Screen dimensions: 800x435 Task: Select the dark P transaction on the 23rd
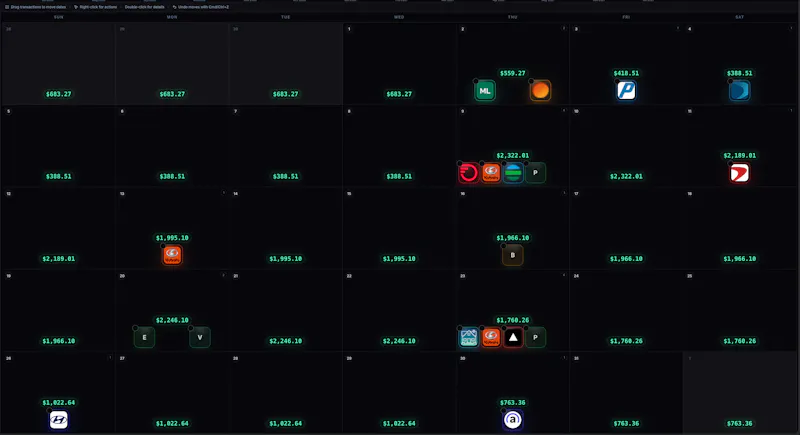point(535,338)
